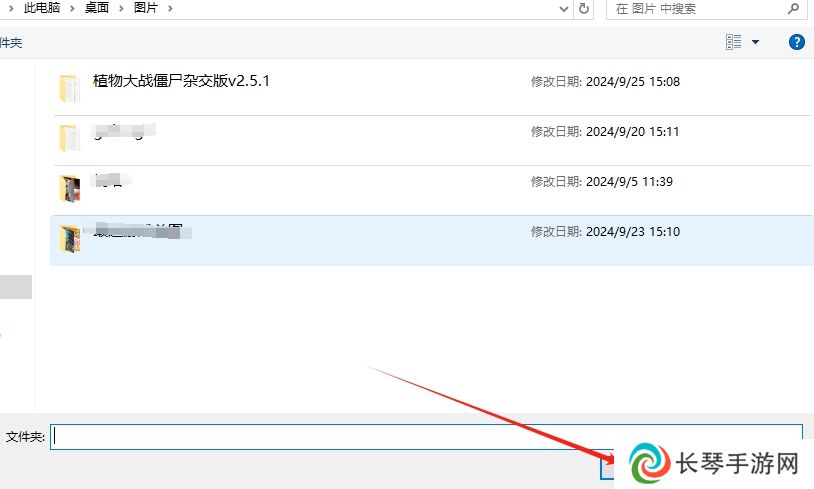
Task: Click the highlighted folder icon dated 2024/9/23 15:10
Action: pyautogui.click(x=70, y=238)
